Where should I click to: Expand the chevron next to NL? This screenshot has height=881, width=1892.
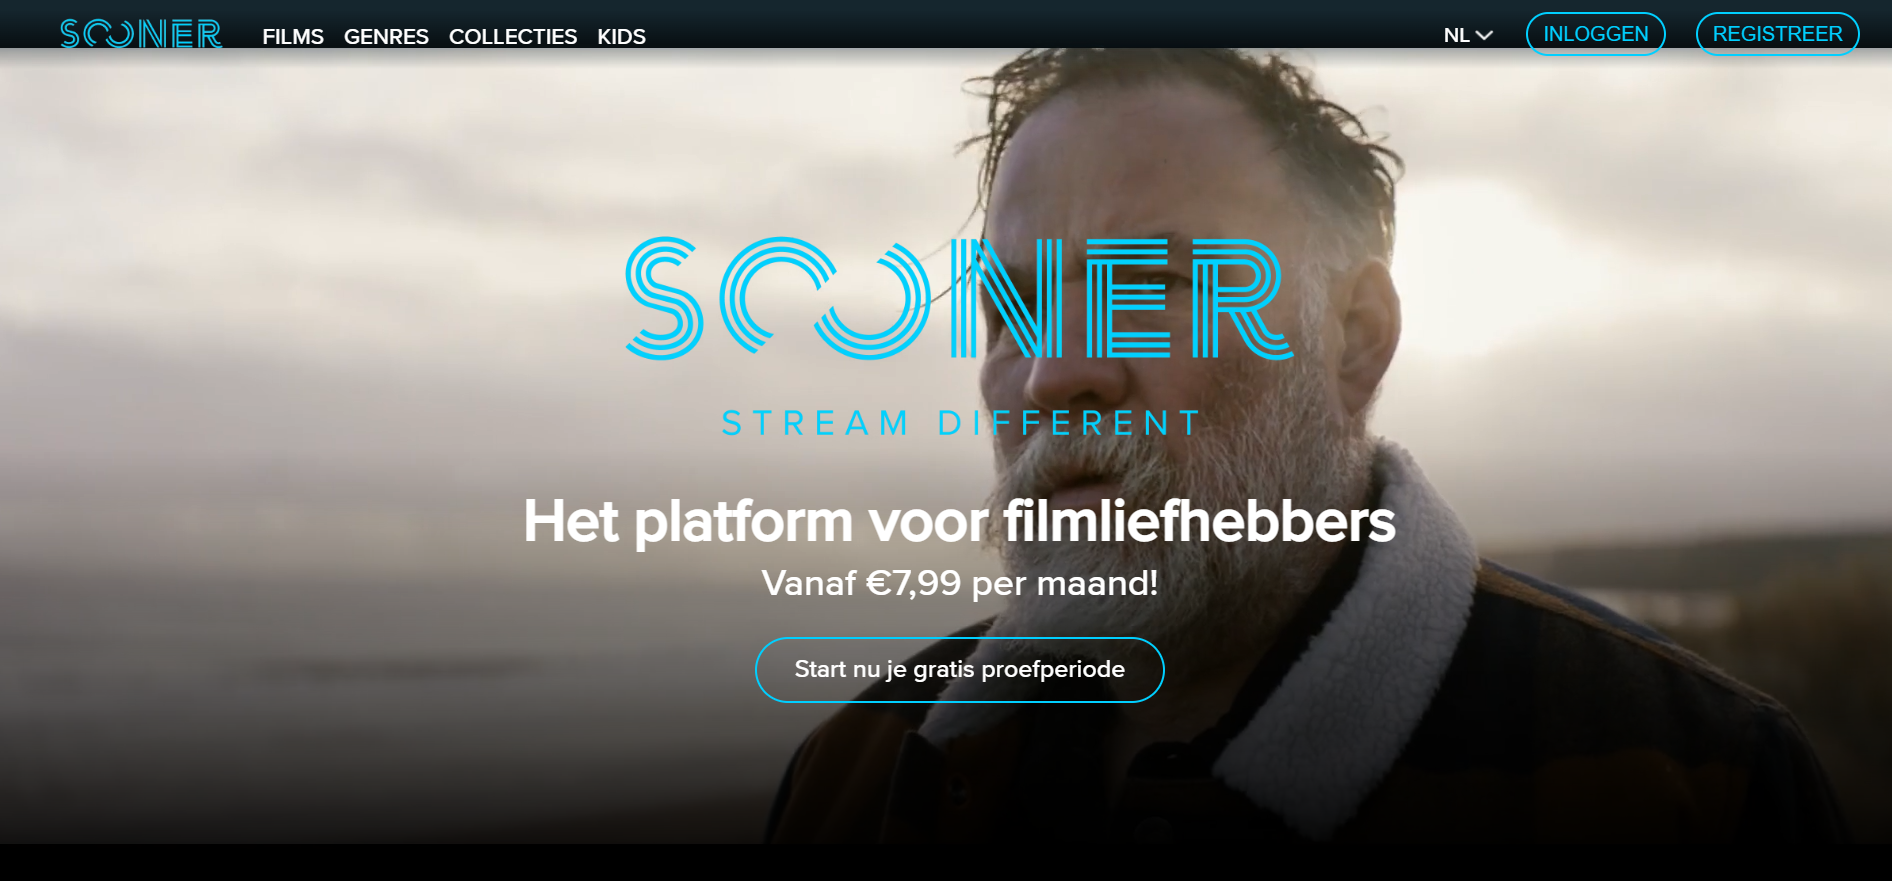pos(1484,35)
